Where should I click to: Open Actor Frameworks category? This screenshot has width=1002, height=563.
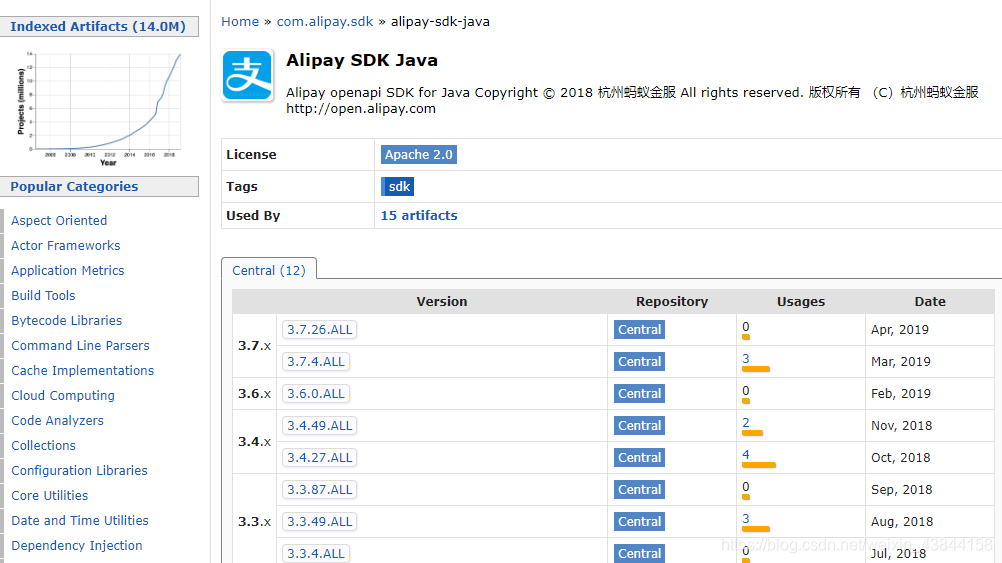(x=65, y=245)
